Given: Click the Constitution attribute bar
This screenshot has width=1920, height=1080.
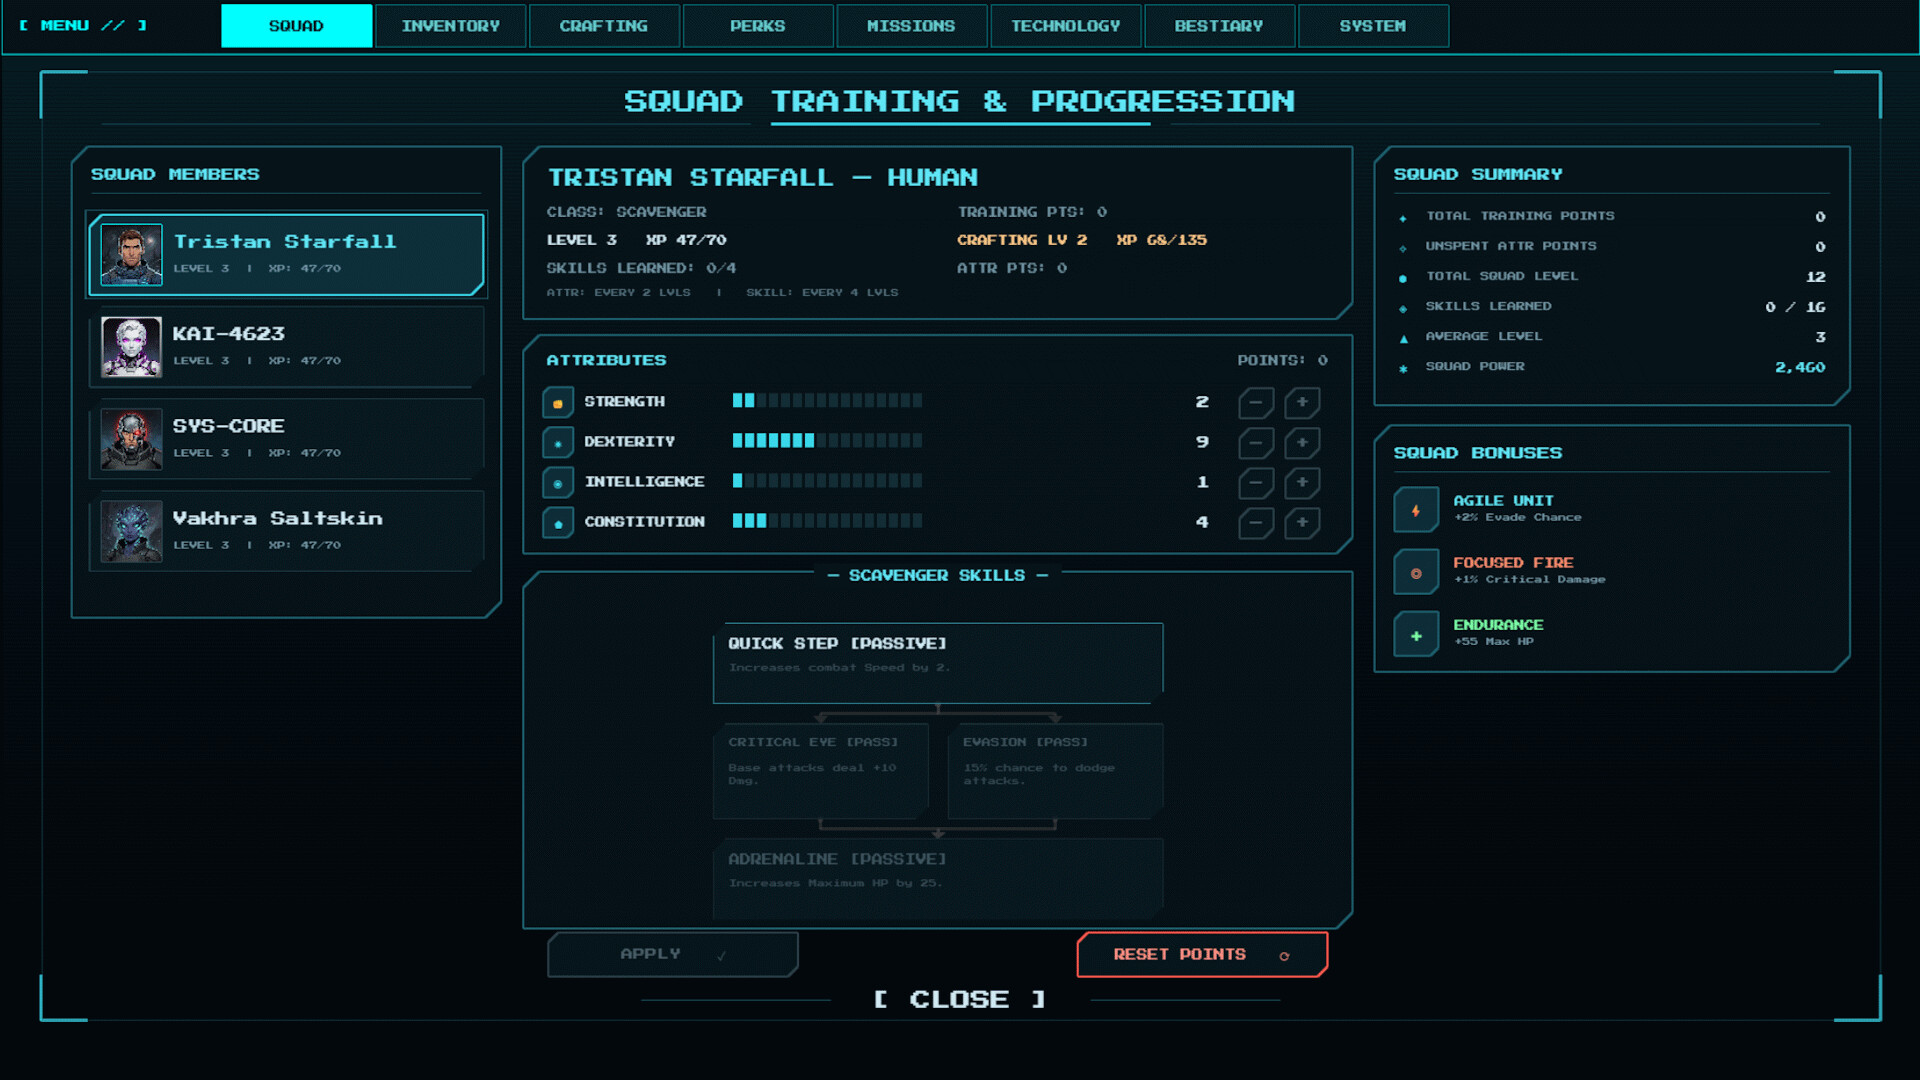Looking at the screenshot, I should [x=827, y=521].
